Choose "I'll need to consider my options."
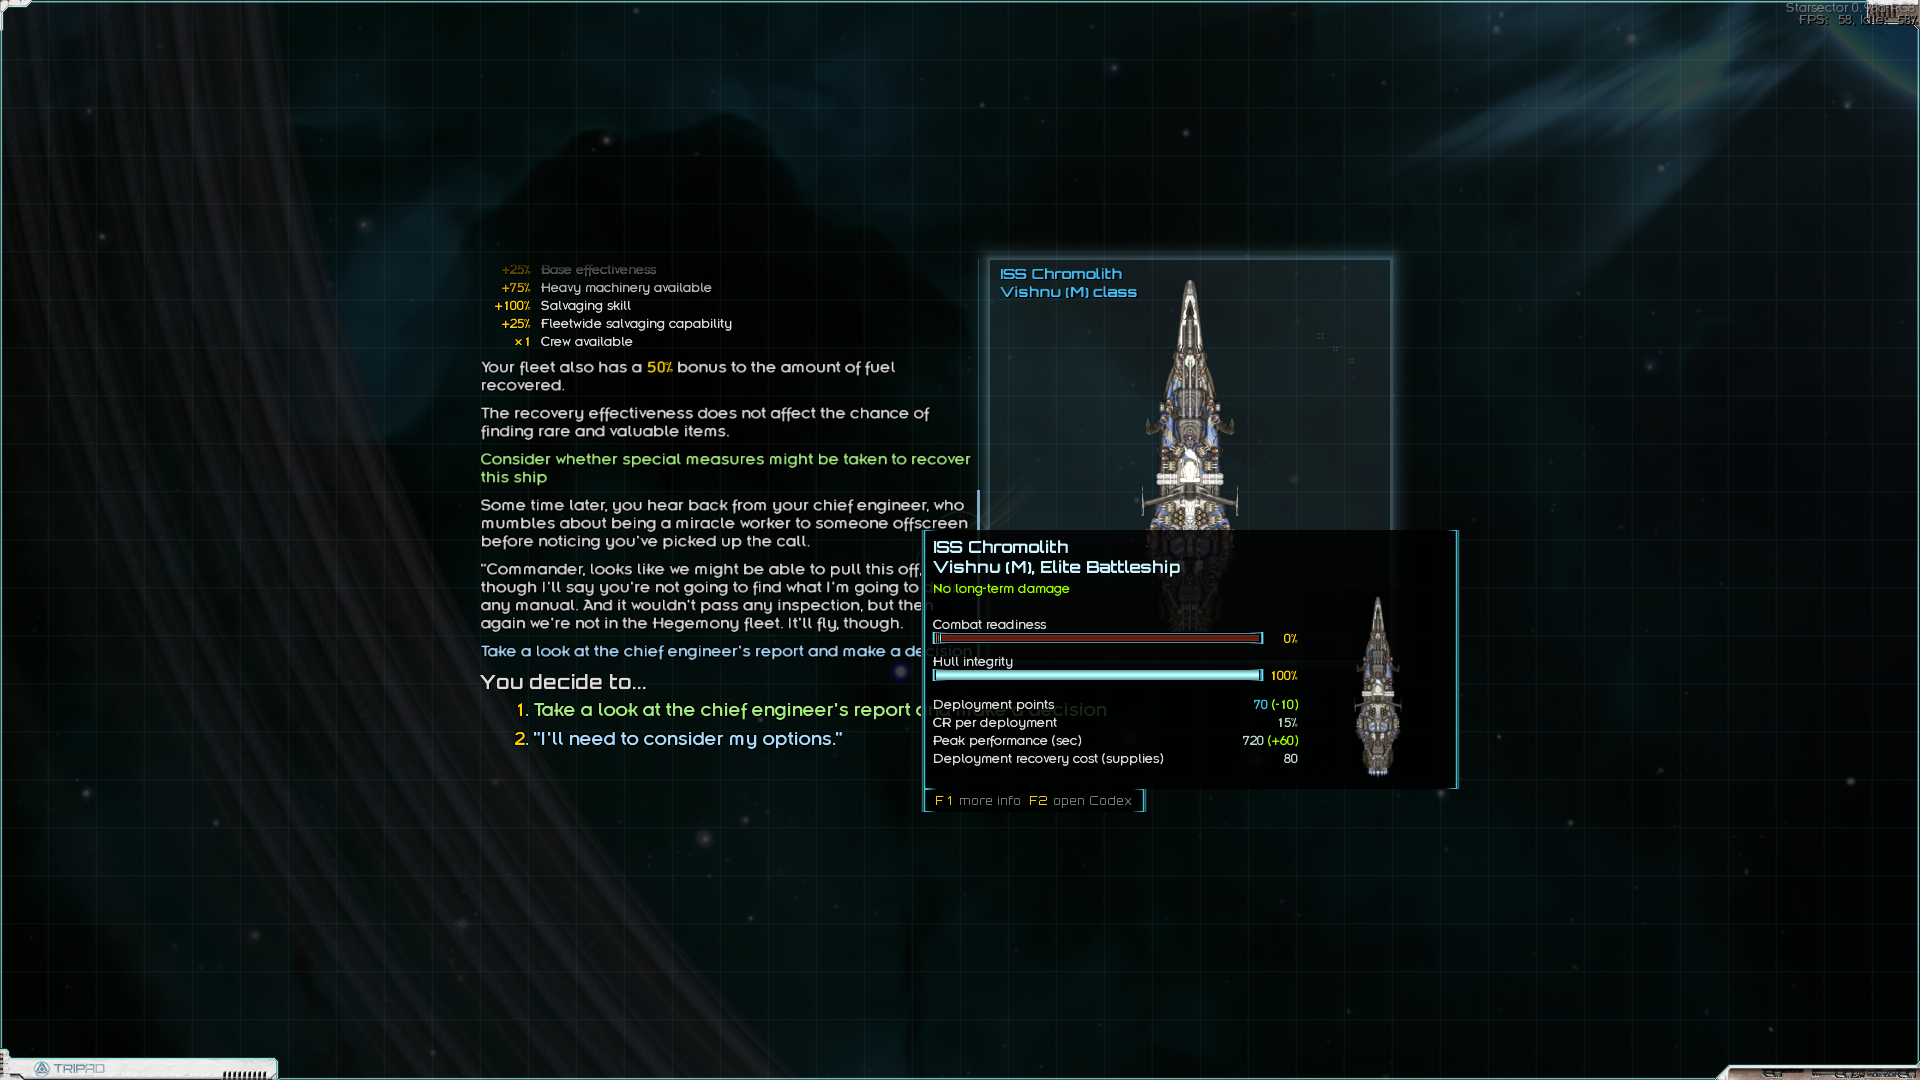Image resolution: width=1920 pixels, height=1080 pixels. pos(687,739)
